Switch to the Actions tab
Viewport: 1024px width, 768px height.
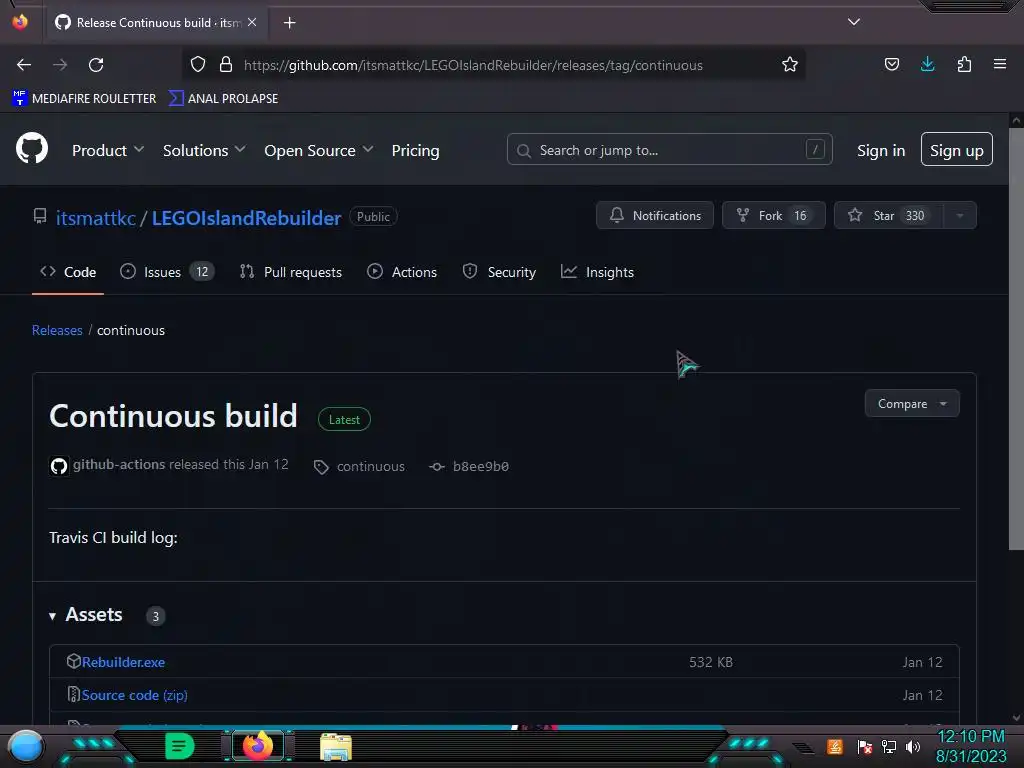[402, 272]
